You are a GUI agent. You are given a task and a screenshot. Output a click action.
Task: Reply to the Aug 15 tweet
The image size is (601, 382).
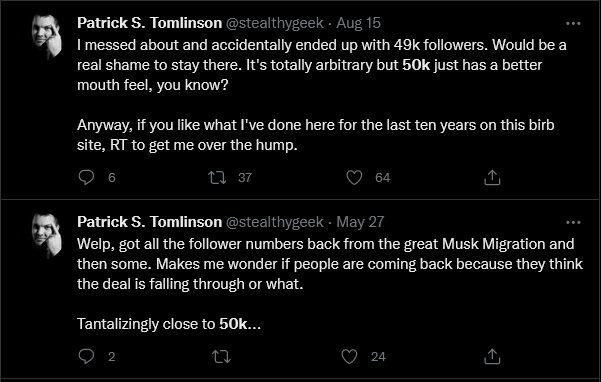[86, 177]
